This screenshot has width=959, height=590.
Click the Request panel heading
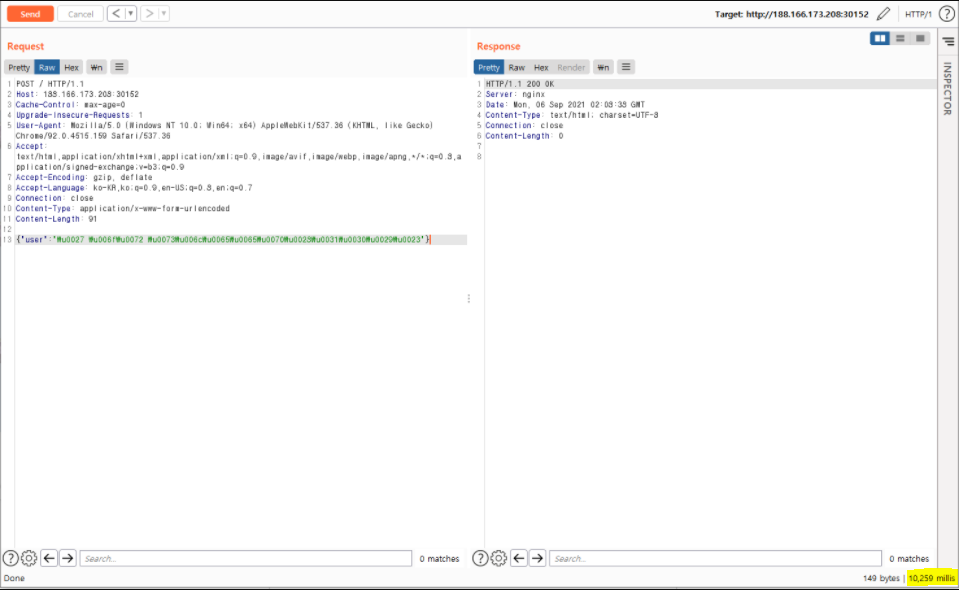pos(26,46)
